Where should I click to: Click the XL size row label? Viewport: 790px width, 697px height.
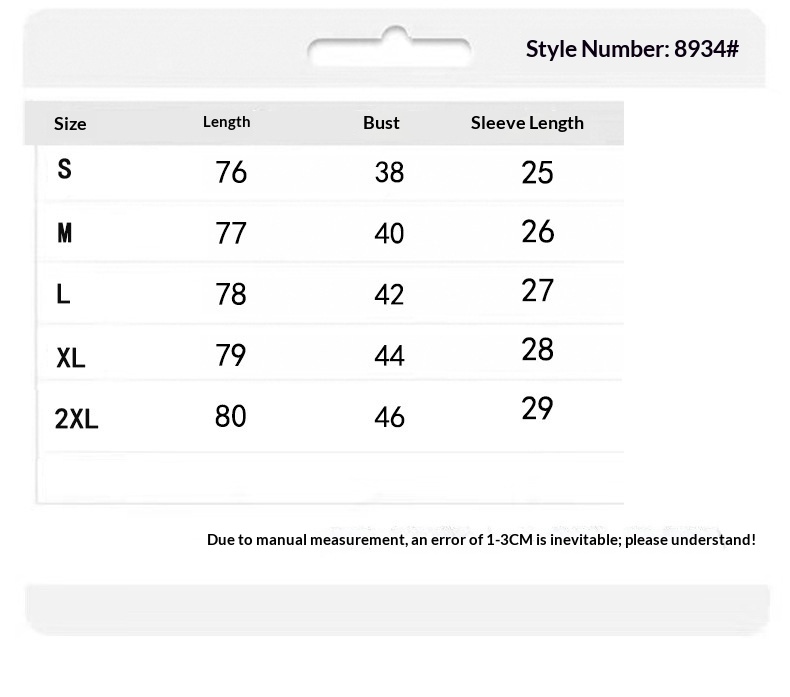click(x=71, y=357)
